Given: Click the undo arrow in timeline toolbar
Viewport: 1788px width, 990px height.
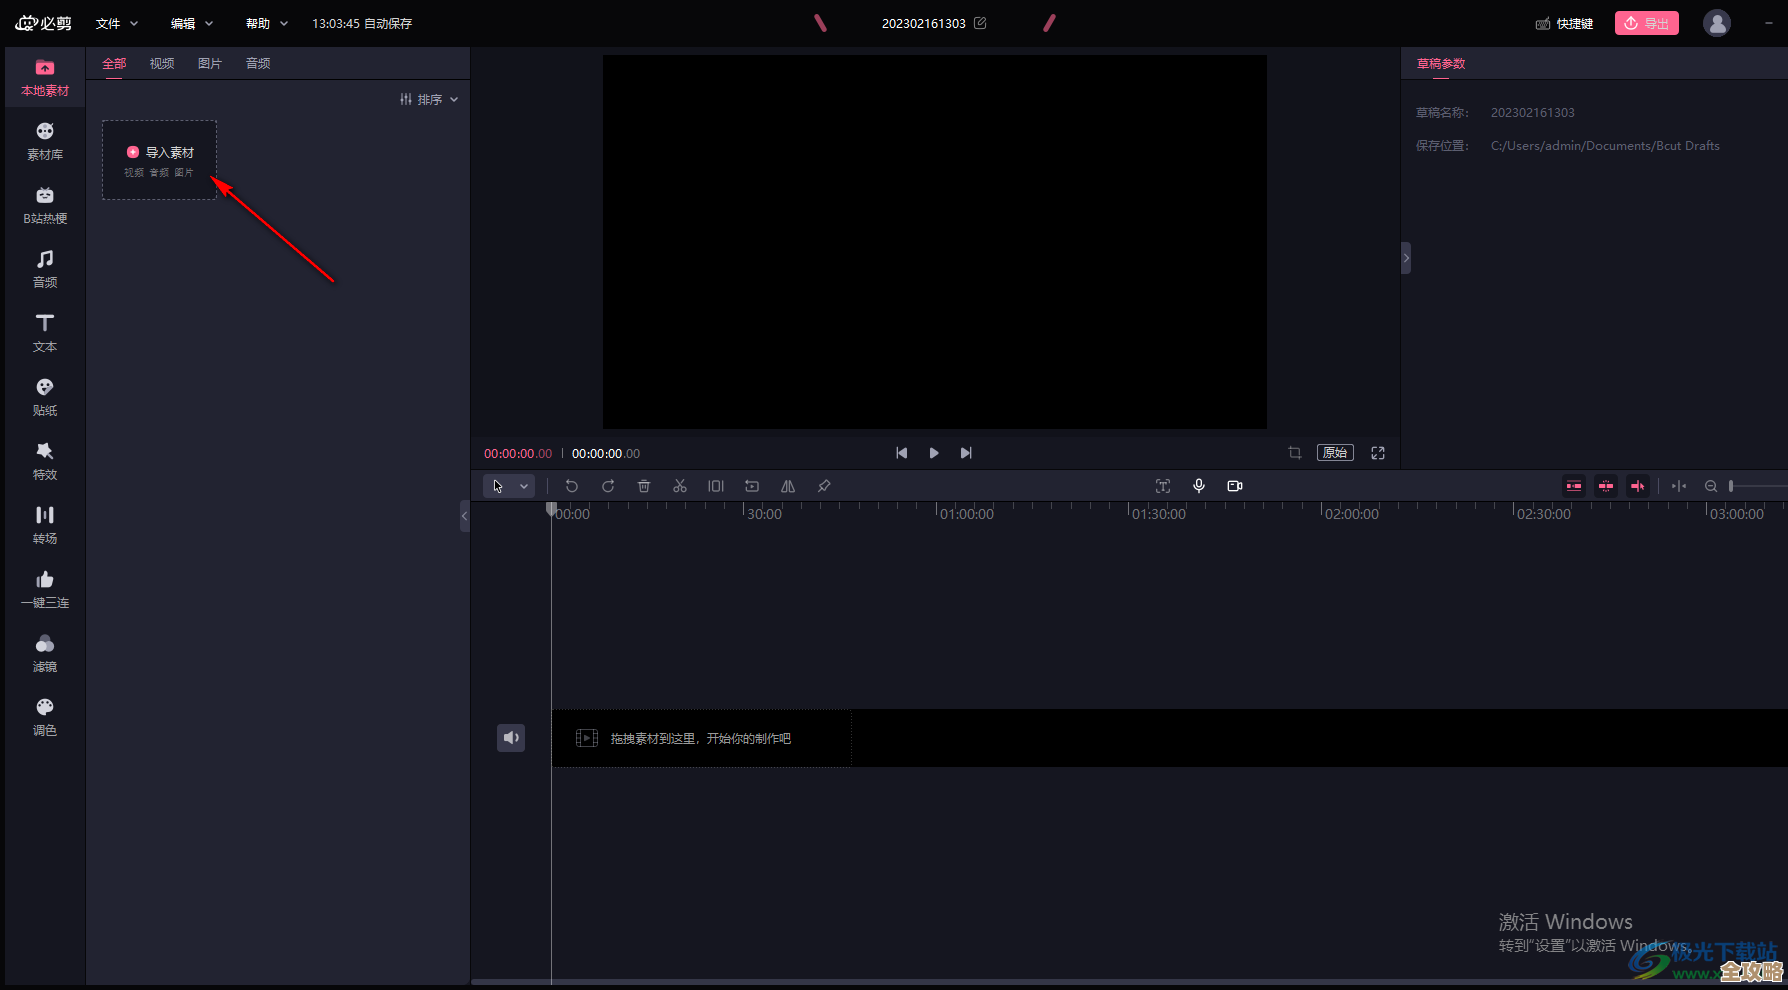Looking at the screenshot, I should tap(572, 486).
